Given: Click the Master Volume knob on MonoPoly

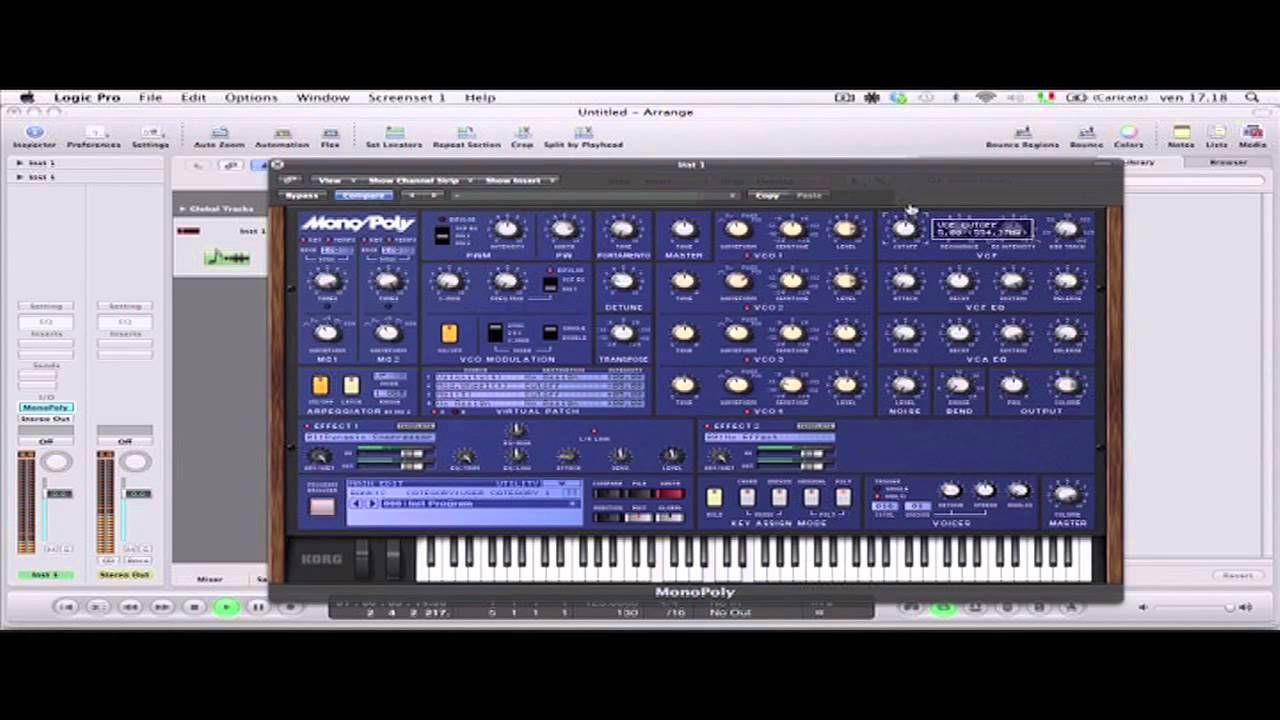Looking at the screenshot, I should 1067,494.
